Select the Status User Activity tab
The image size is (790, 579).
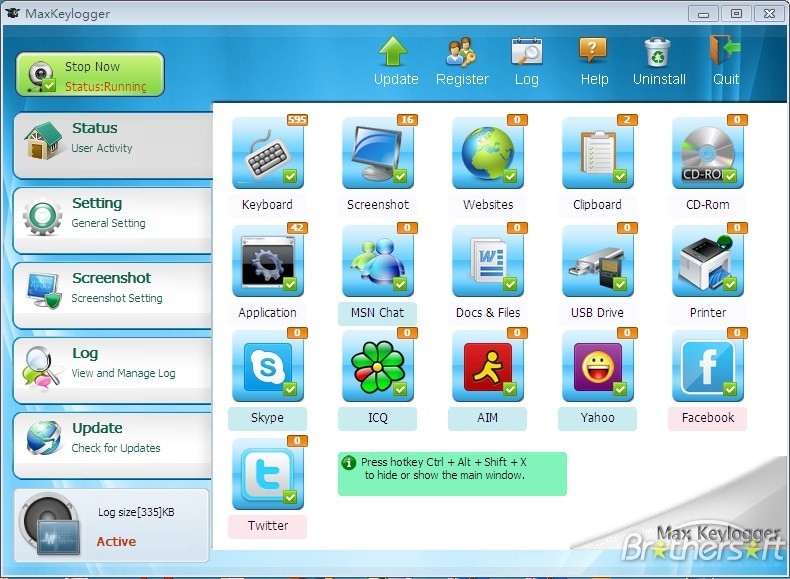[x=113, y=145]
